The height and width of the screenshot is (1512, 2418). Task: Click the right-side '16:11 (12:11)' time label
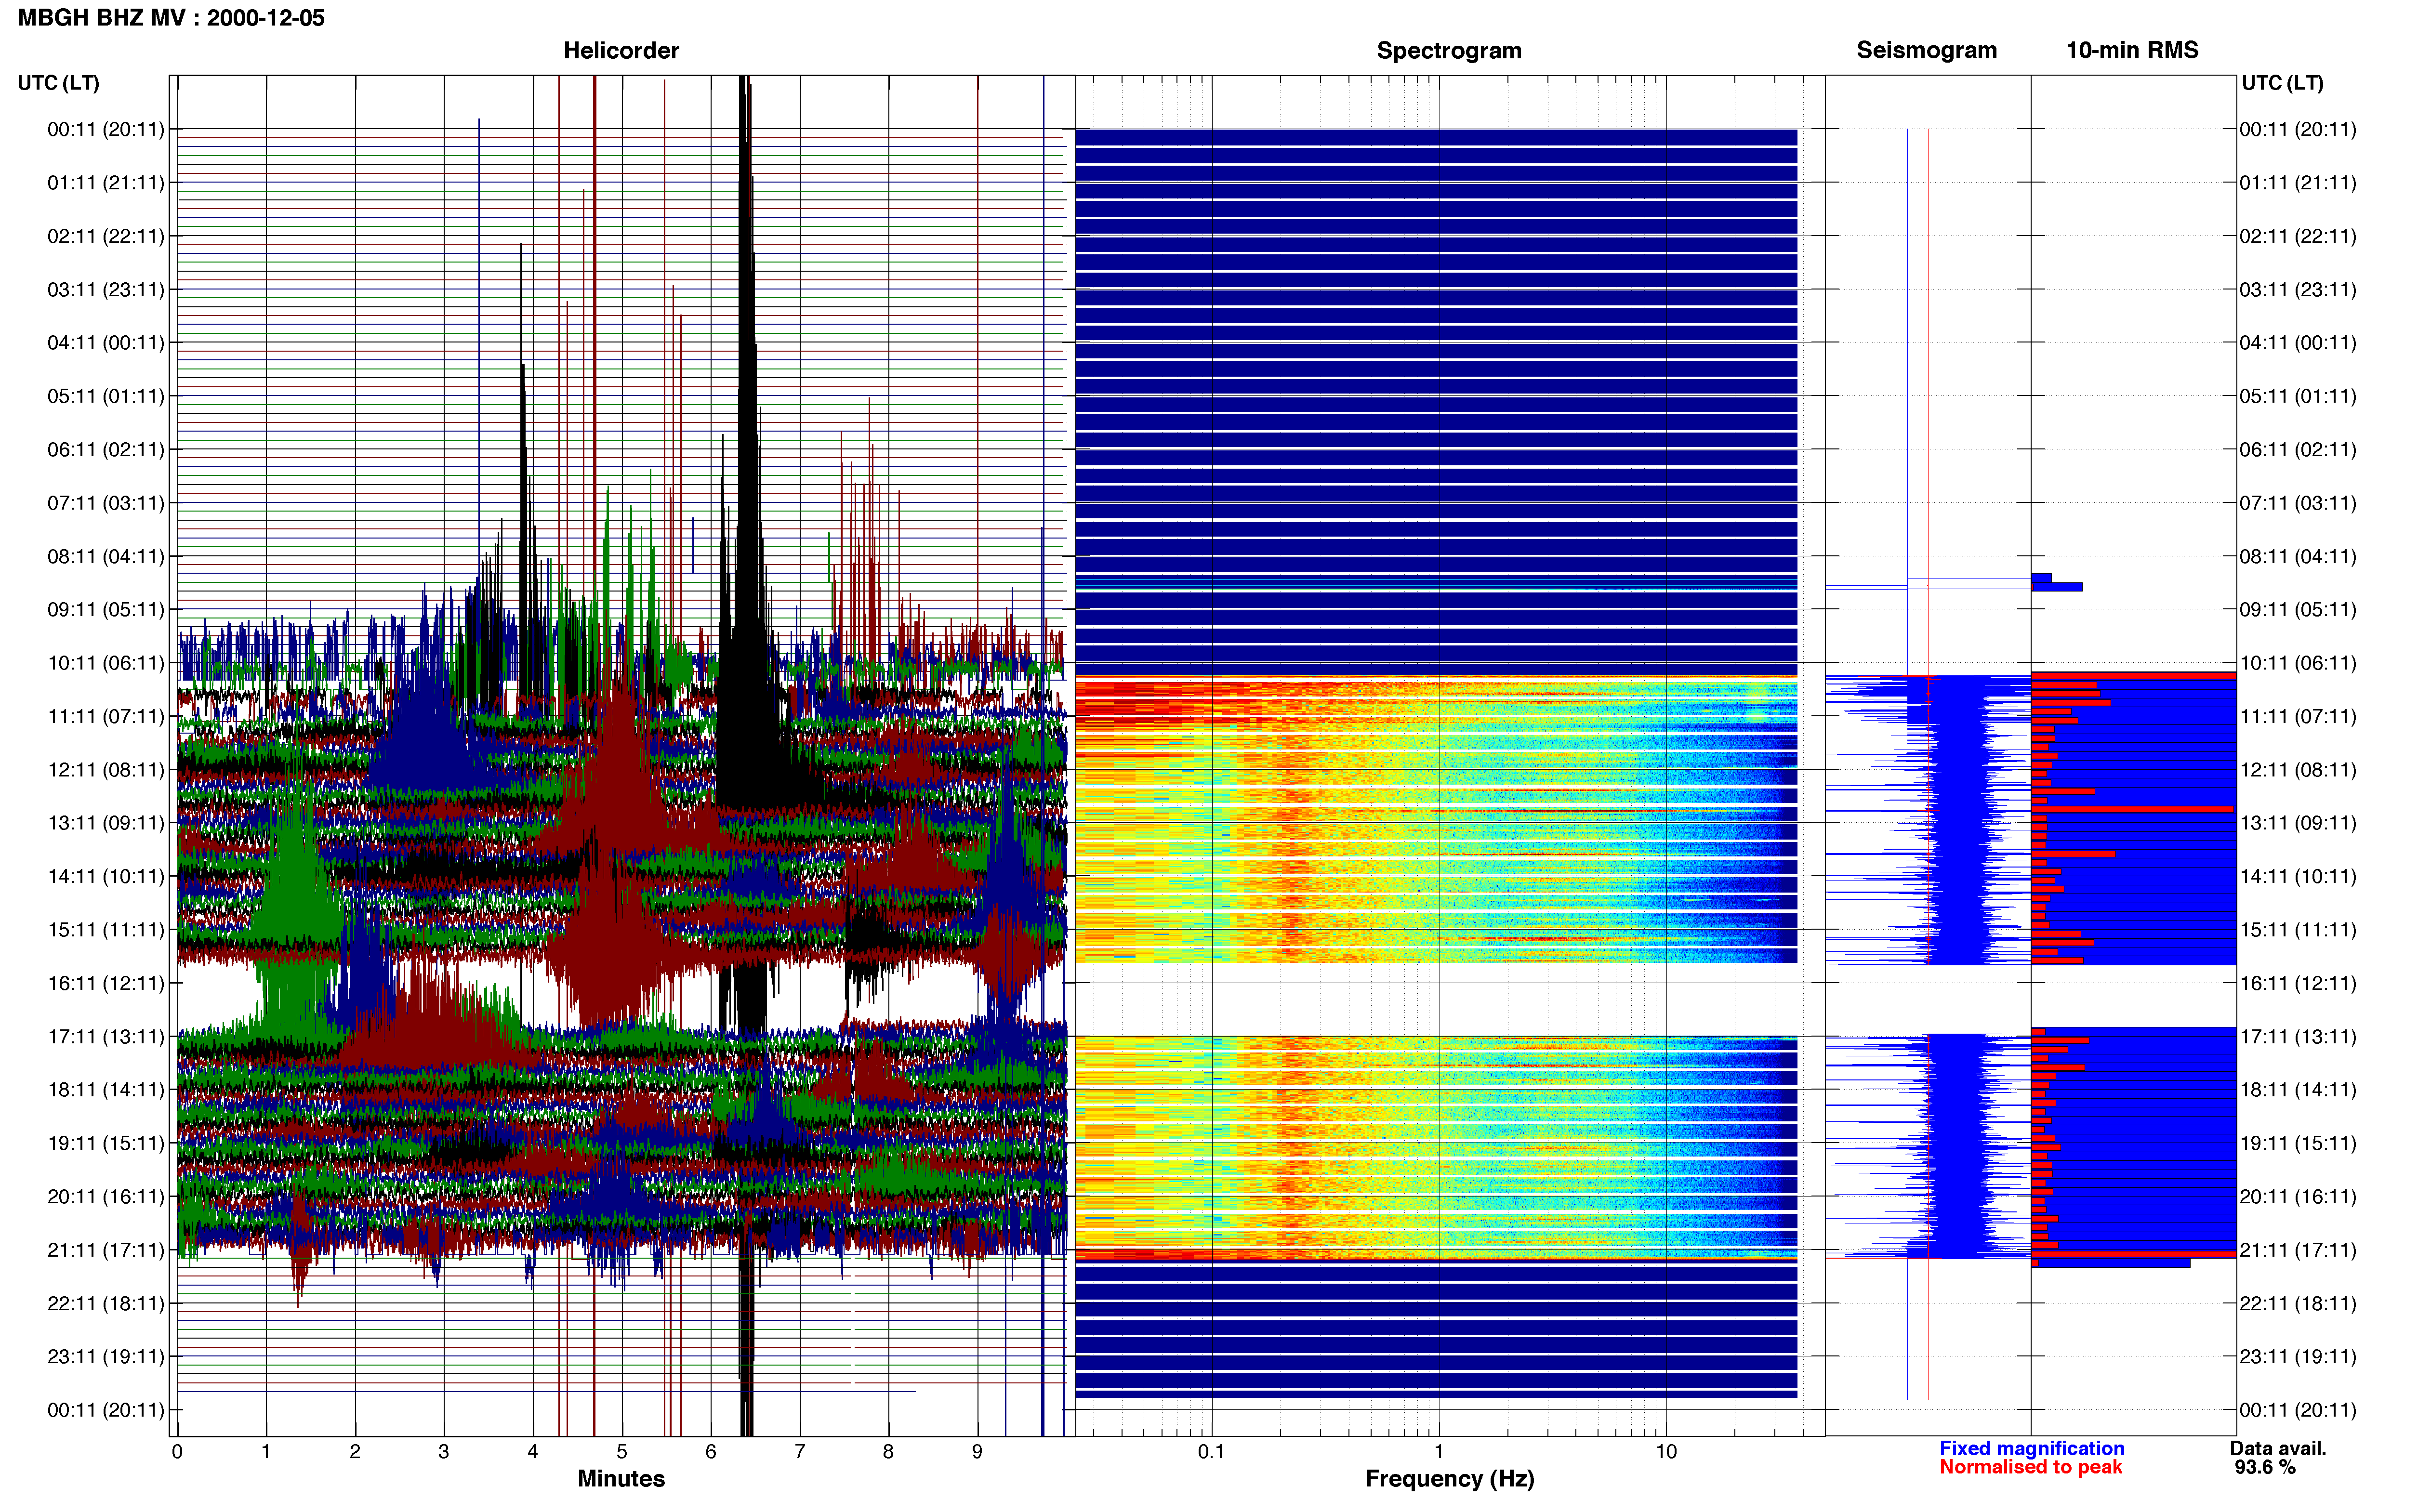[2298, 983]
